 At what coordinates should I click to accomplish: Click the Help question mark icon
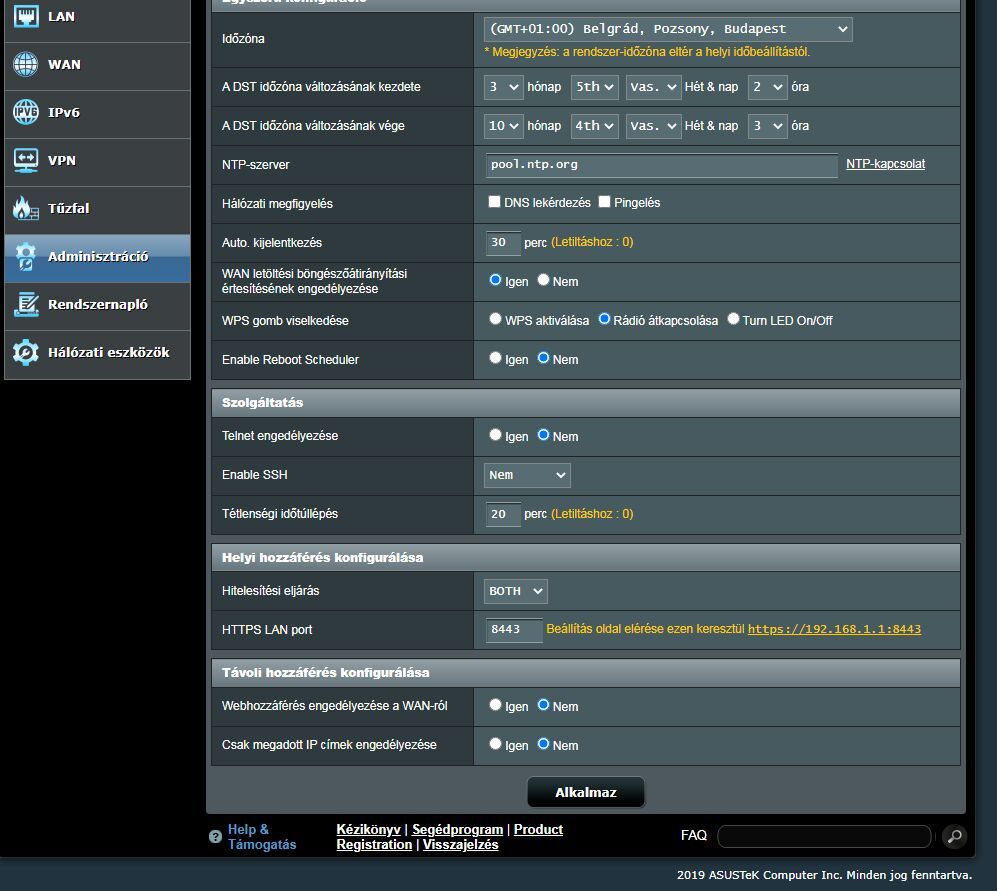tap(215, 837)
